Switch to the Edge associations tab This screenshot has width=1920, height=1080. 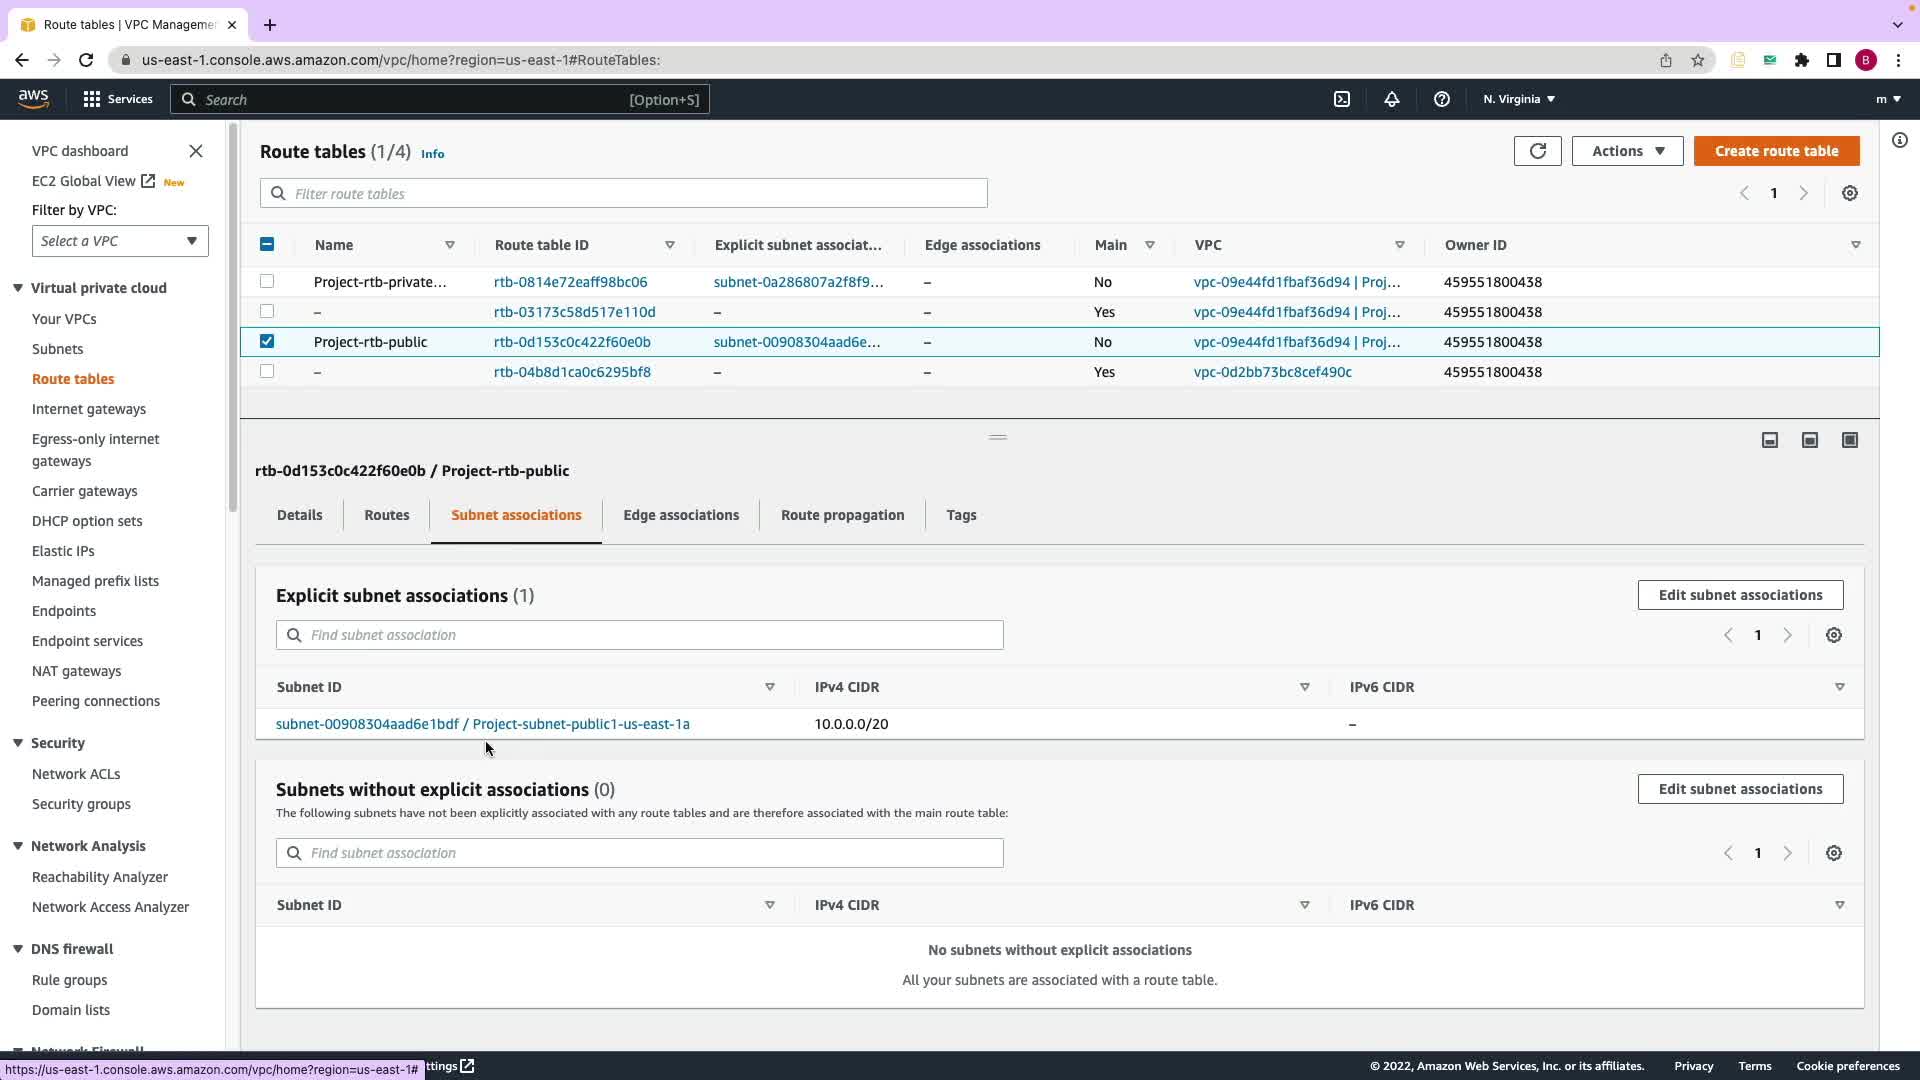point(680,515)
